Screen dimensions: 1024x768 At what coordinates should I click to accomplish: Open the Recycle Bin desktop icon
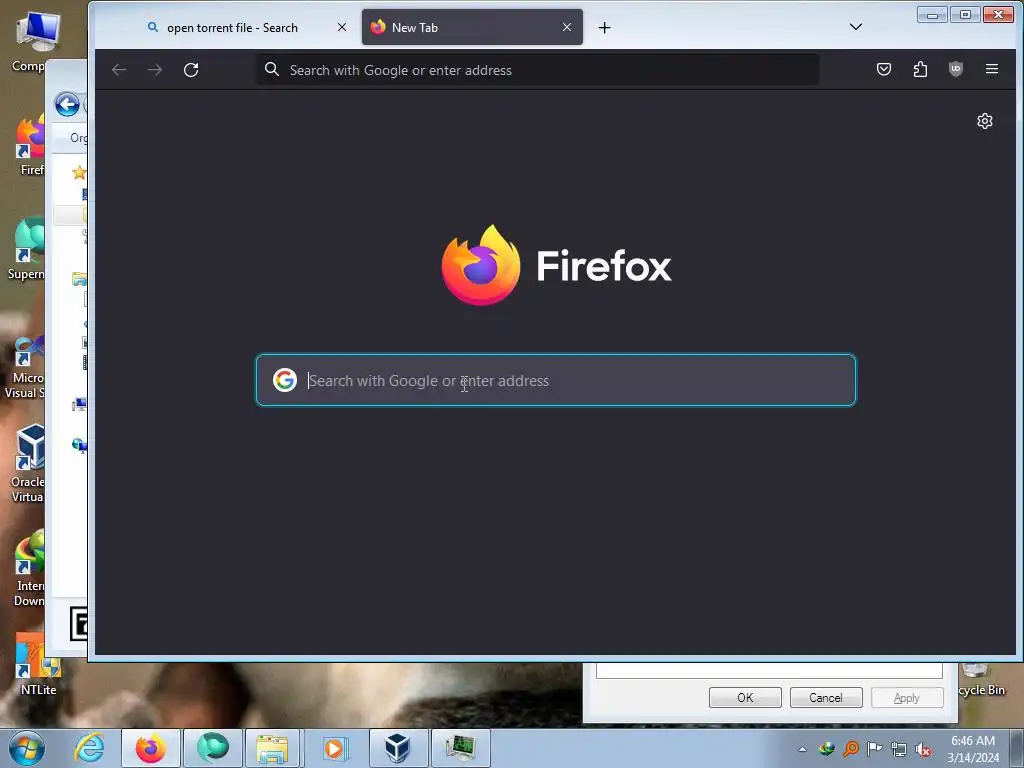[981, 680]
